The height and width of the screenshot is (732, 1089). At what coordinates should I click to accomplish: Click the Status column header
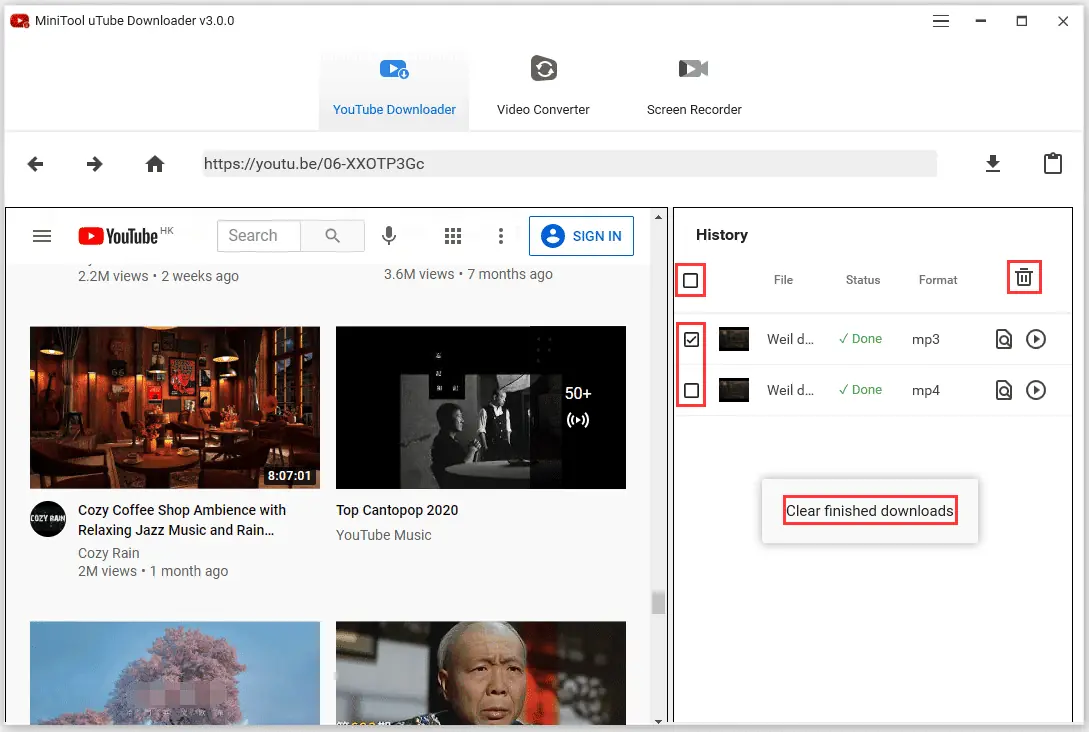(863, 280)
